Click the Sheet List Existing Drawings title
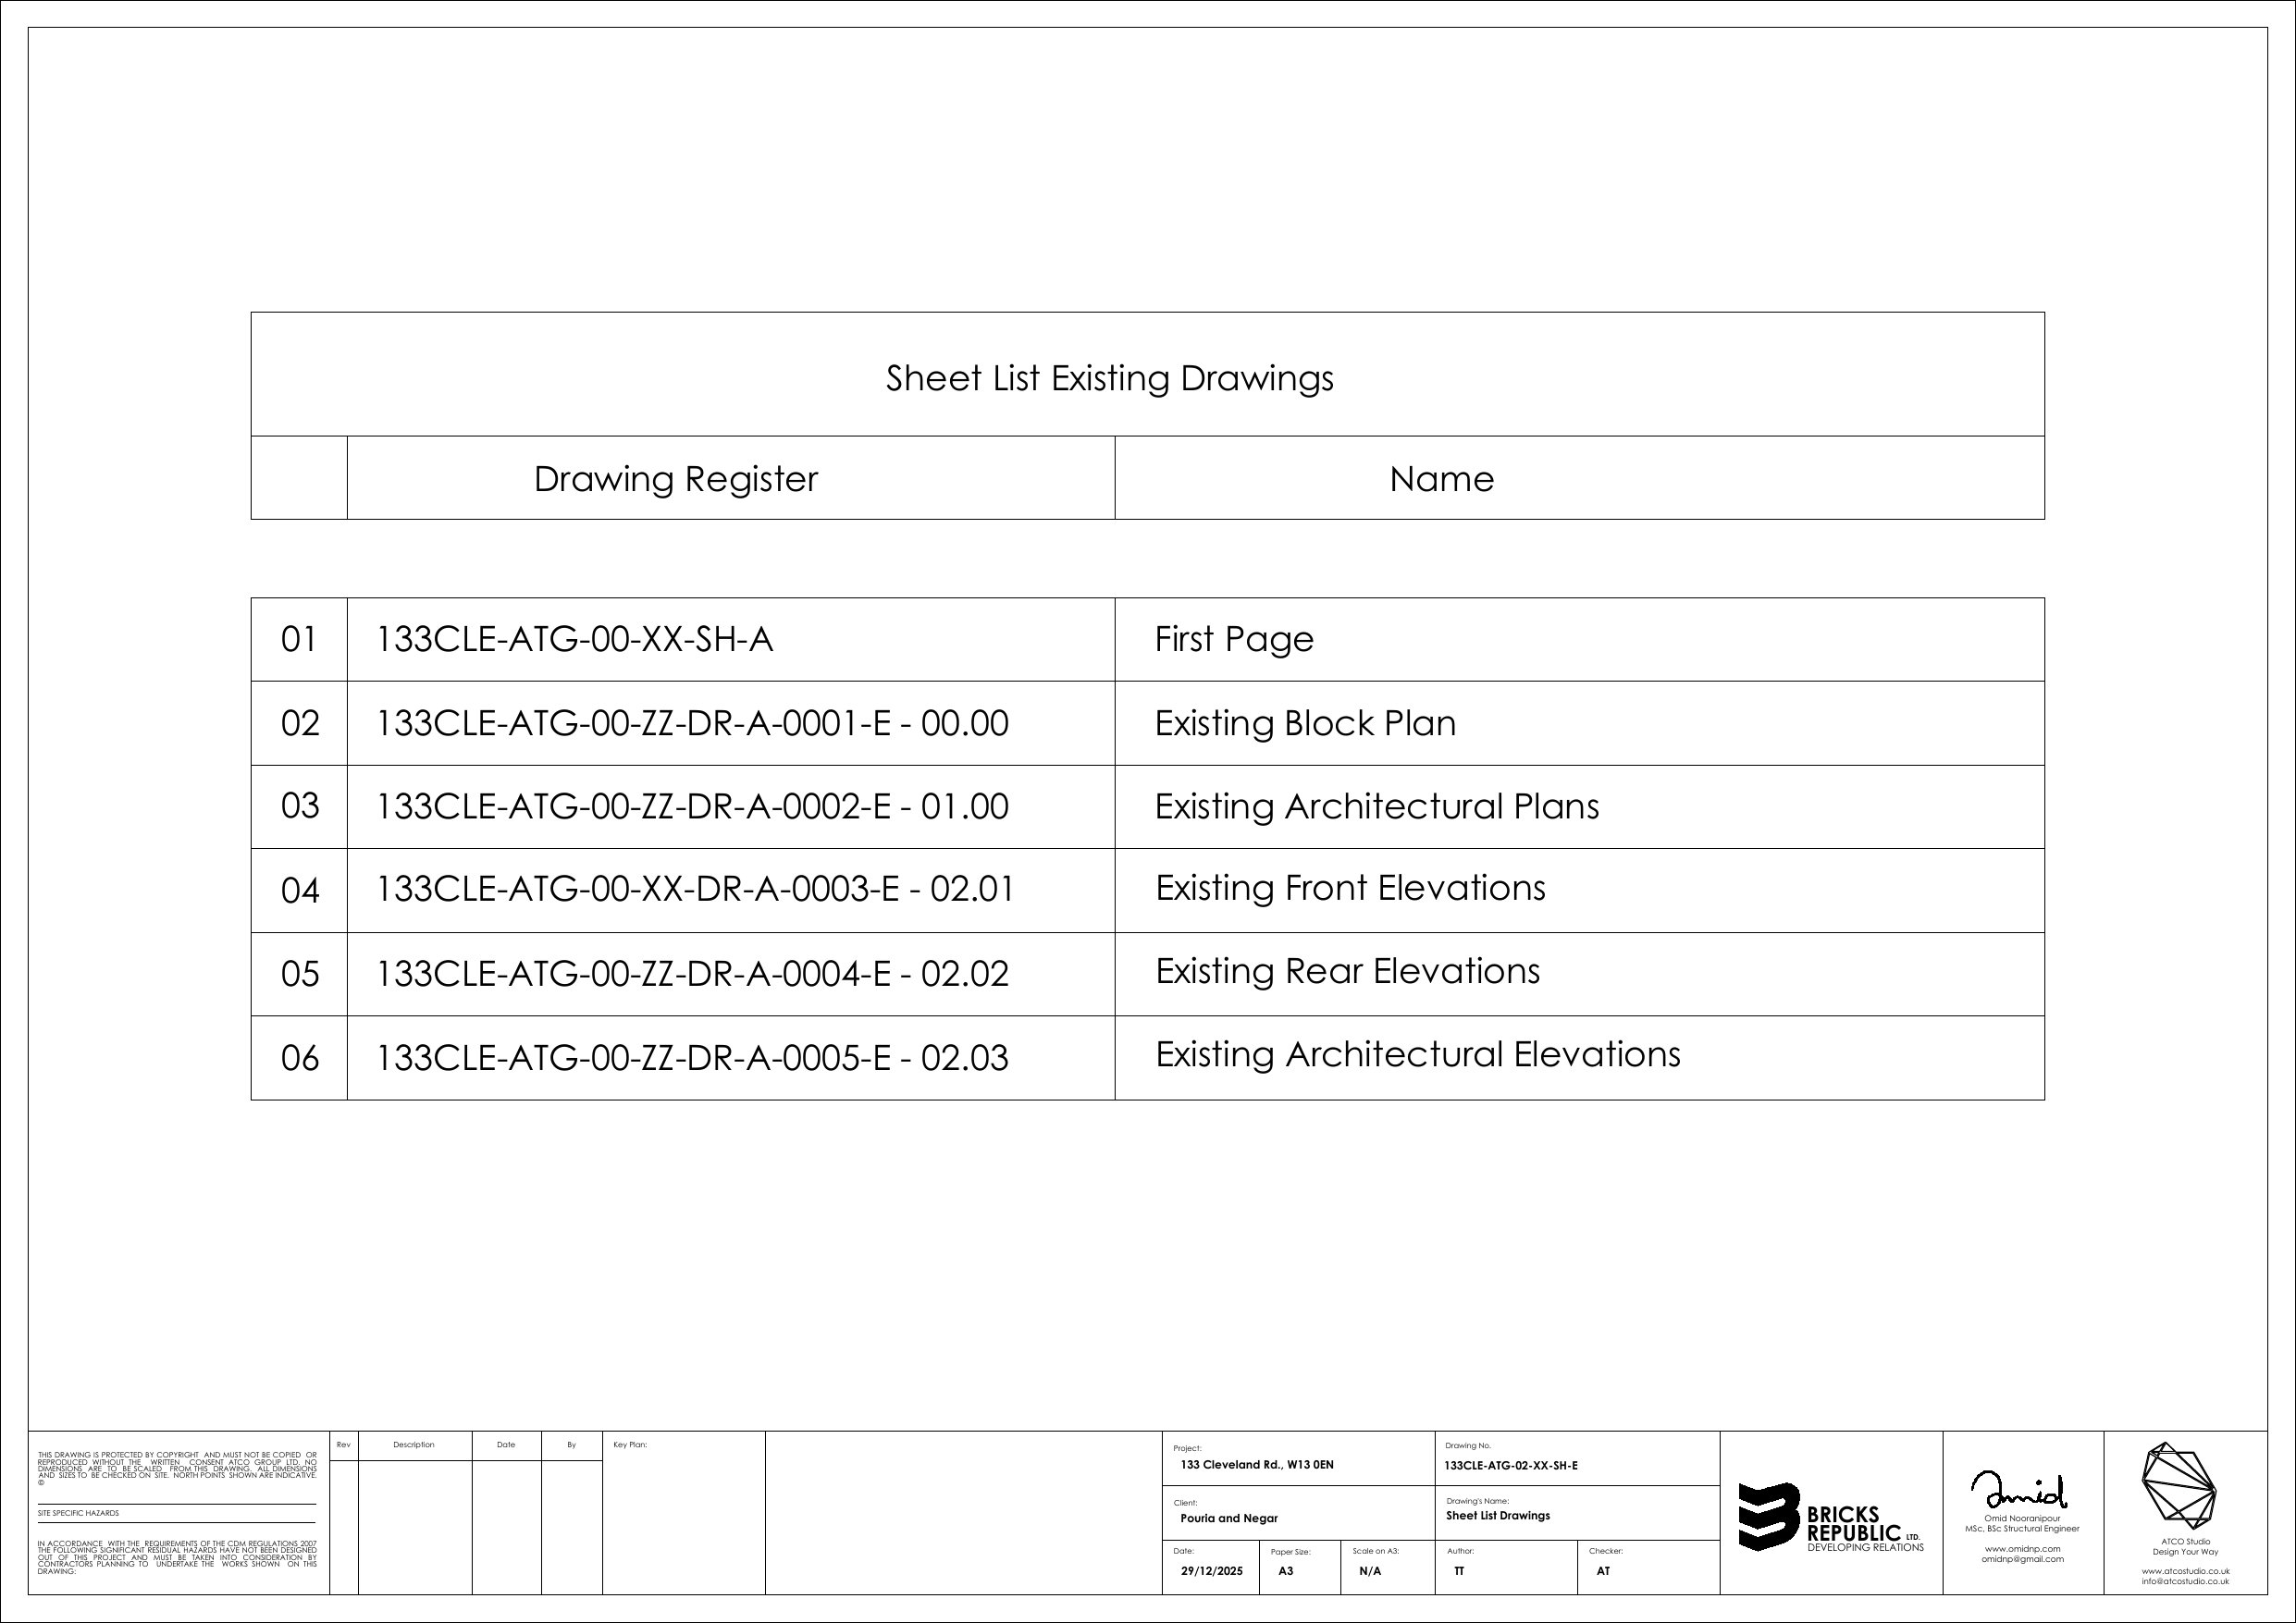This screenshot has width=2296, height=1623. [x=1109, y=378]
